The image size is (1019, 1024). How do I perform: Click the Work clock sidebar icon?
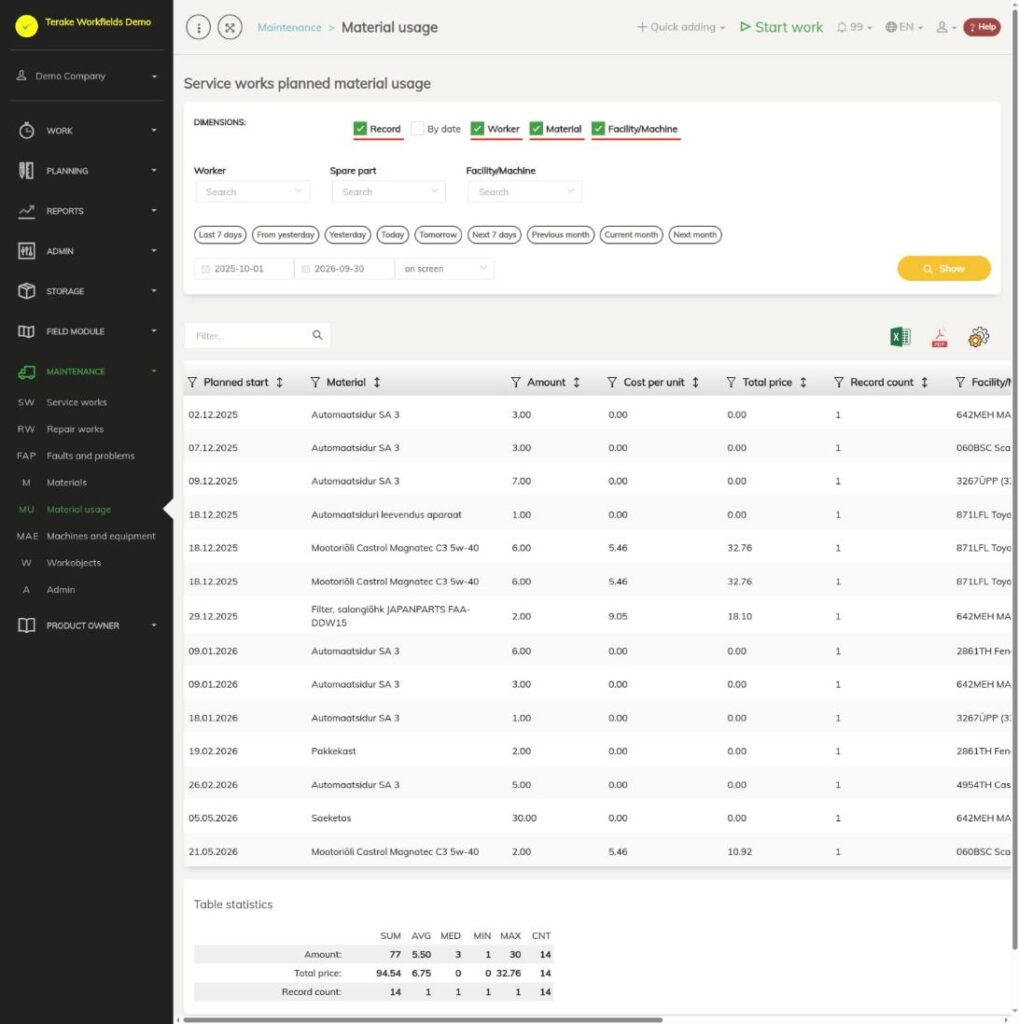(26, 131)
